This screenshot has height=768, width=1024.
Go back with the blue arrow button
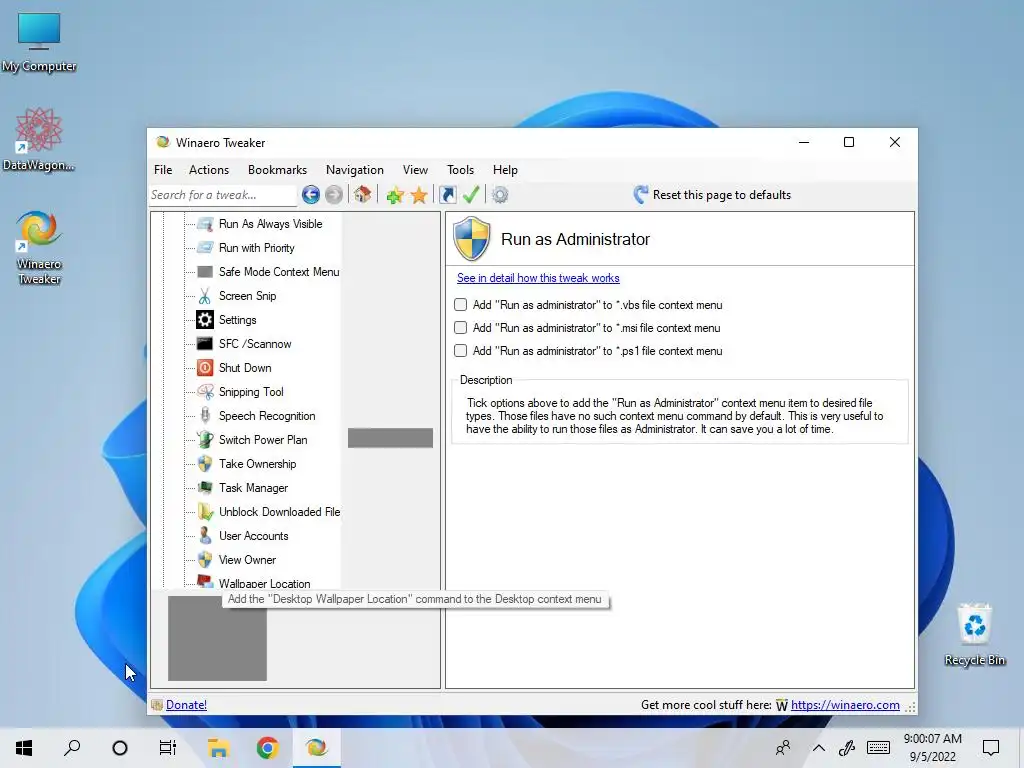click(x=311, y=195)
